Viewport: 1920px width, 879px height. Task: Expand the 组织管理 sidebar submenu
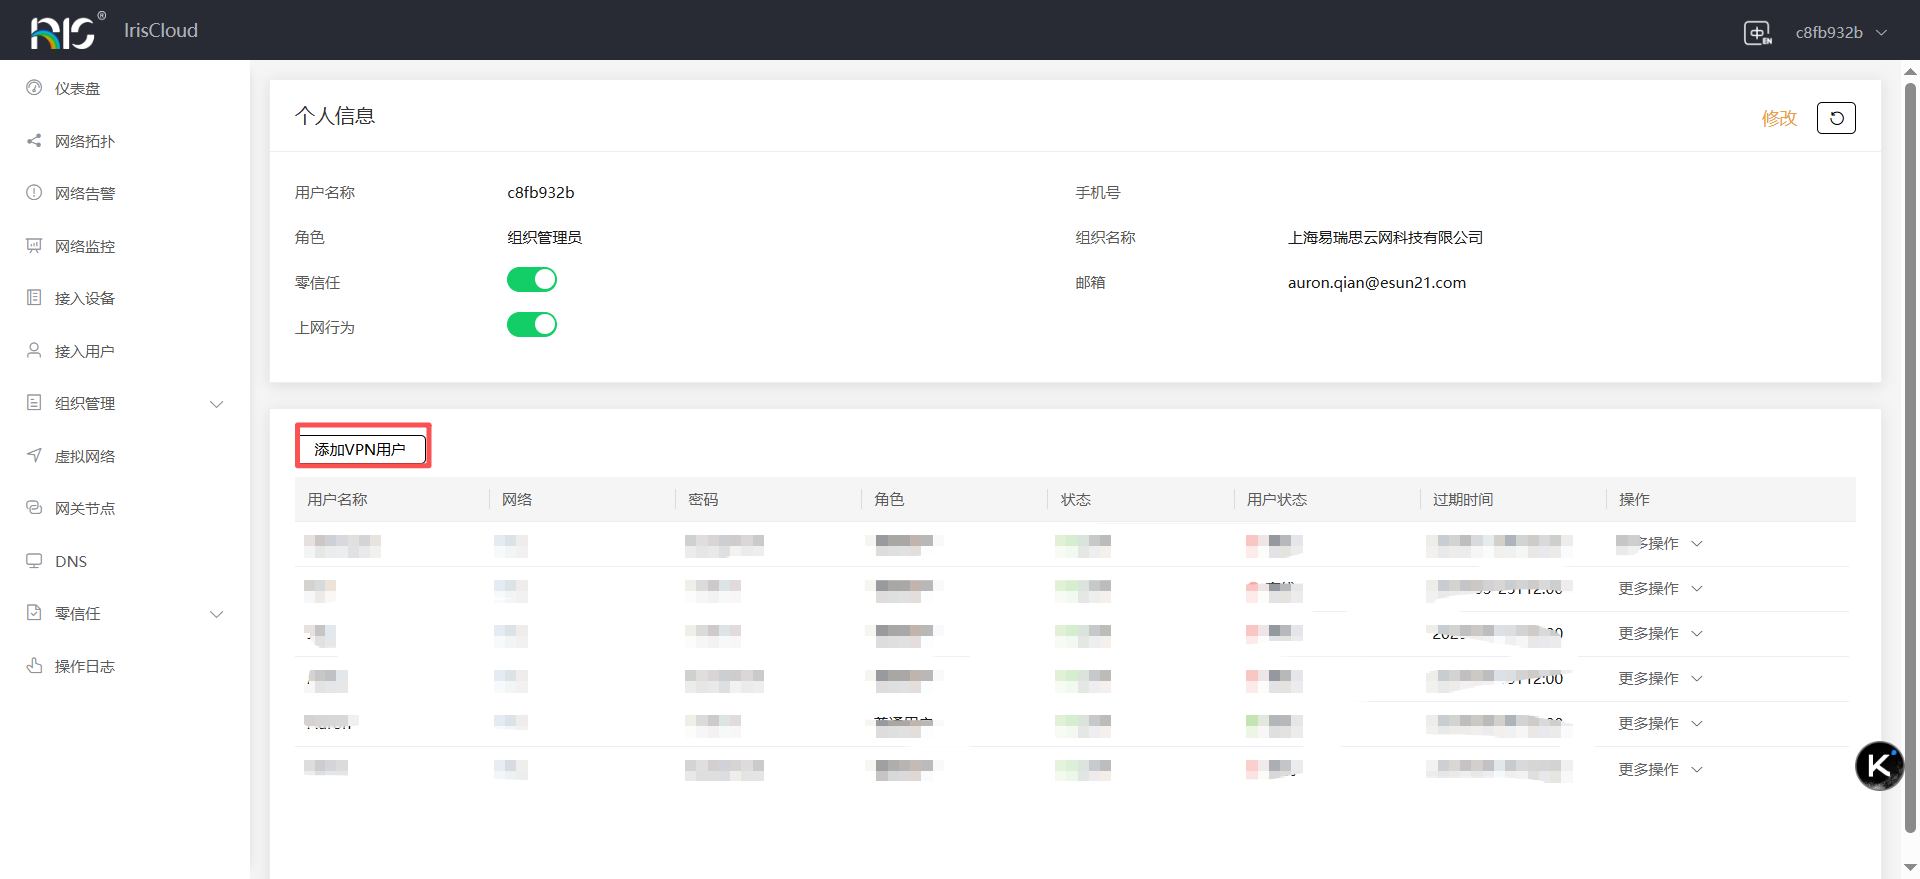216,404
